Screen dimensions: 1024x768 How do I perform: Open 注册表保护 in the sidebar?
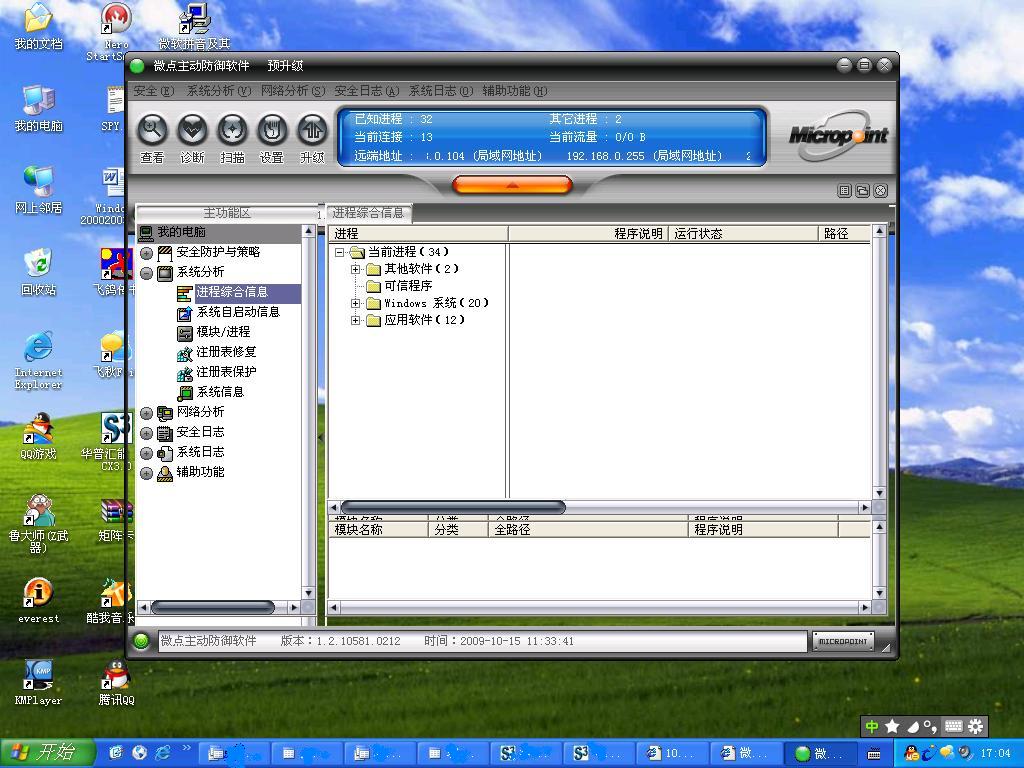click(226, 372)
